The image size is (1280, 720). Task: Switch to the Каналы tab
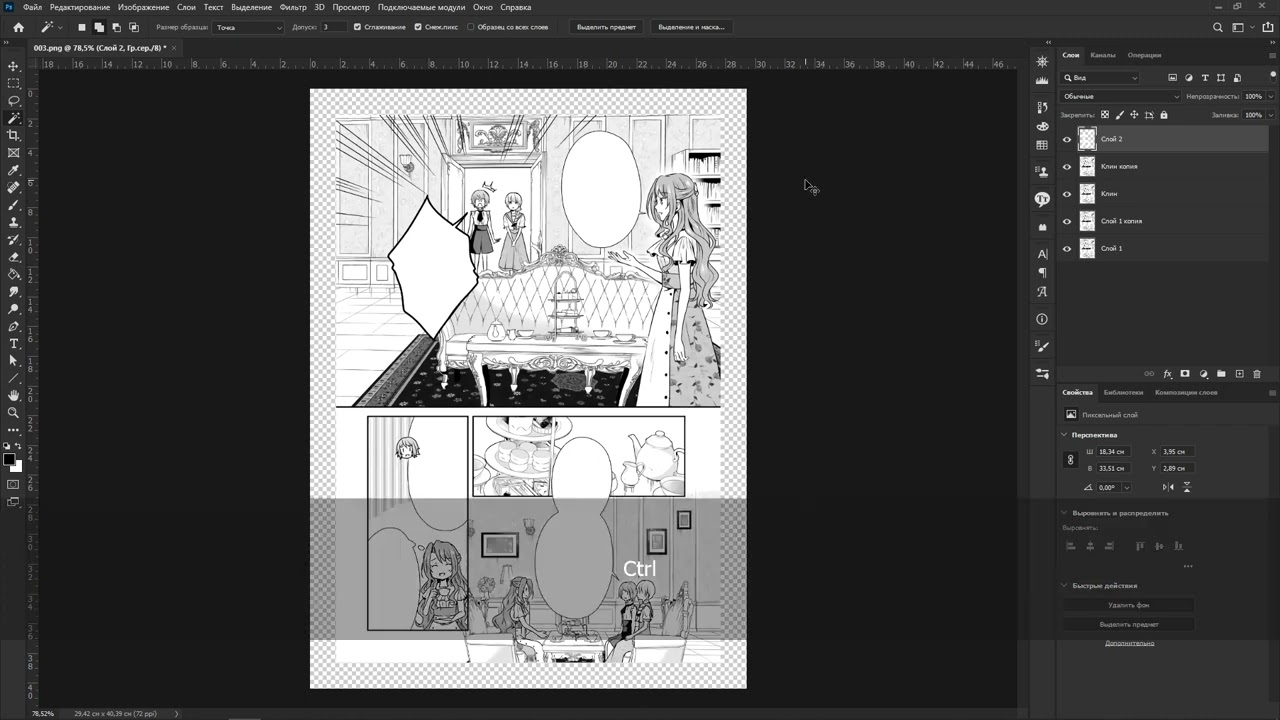pyautogui.click(x=1103, y=55)
